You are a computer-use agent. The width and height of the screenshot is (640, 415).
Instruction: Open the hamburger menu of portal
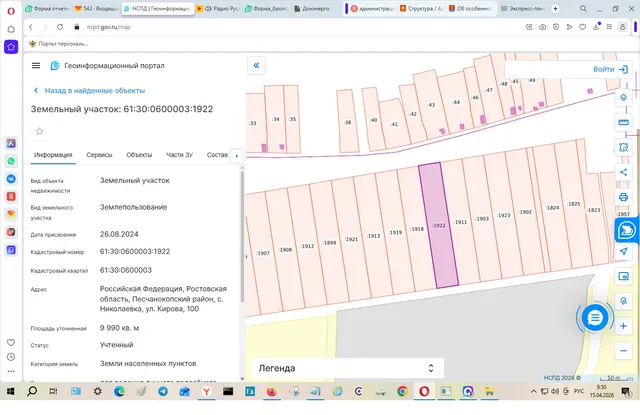(x=36, y=65)
